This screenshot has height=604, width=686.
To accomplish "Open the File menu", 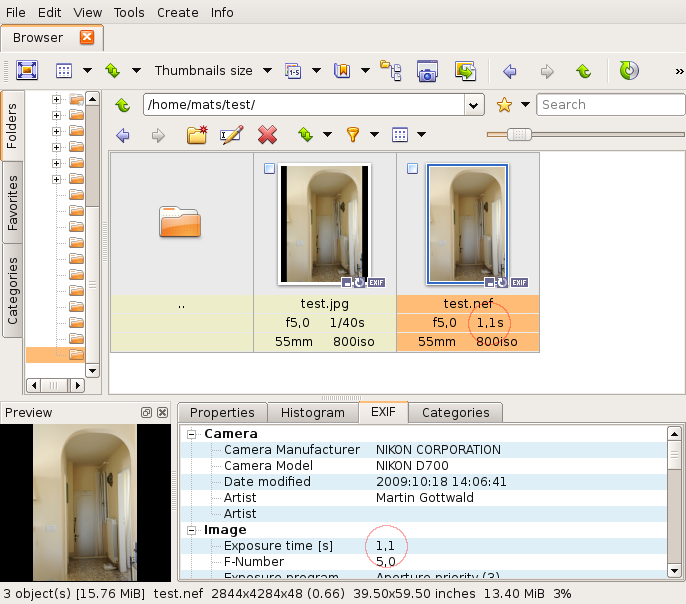I will coord(15,13).
